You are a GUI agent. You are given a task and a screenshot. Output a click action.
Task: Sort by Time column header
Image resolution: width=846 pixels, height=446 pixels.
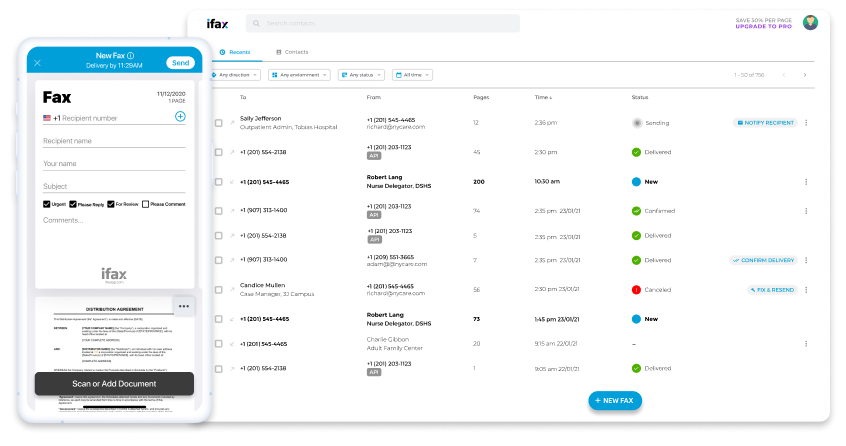(x=543, y=97)
